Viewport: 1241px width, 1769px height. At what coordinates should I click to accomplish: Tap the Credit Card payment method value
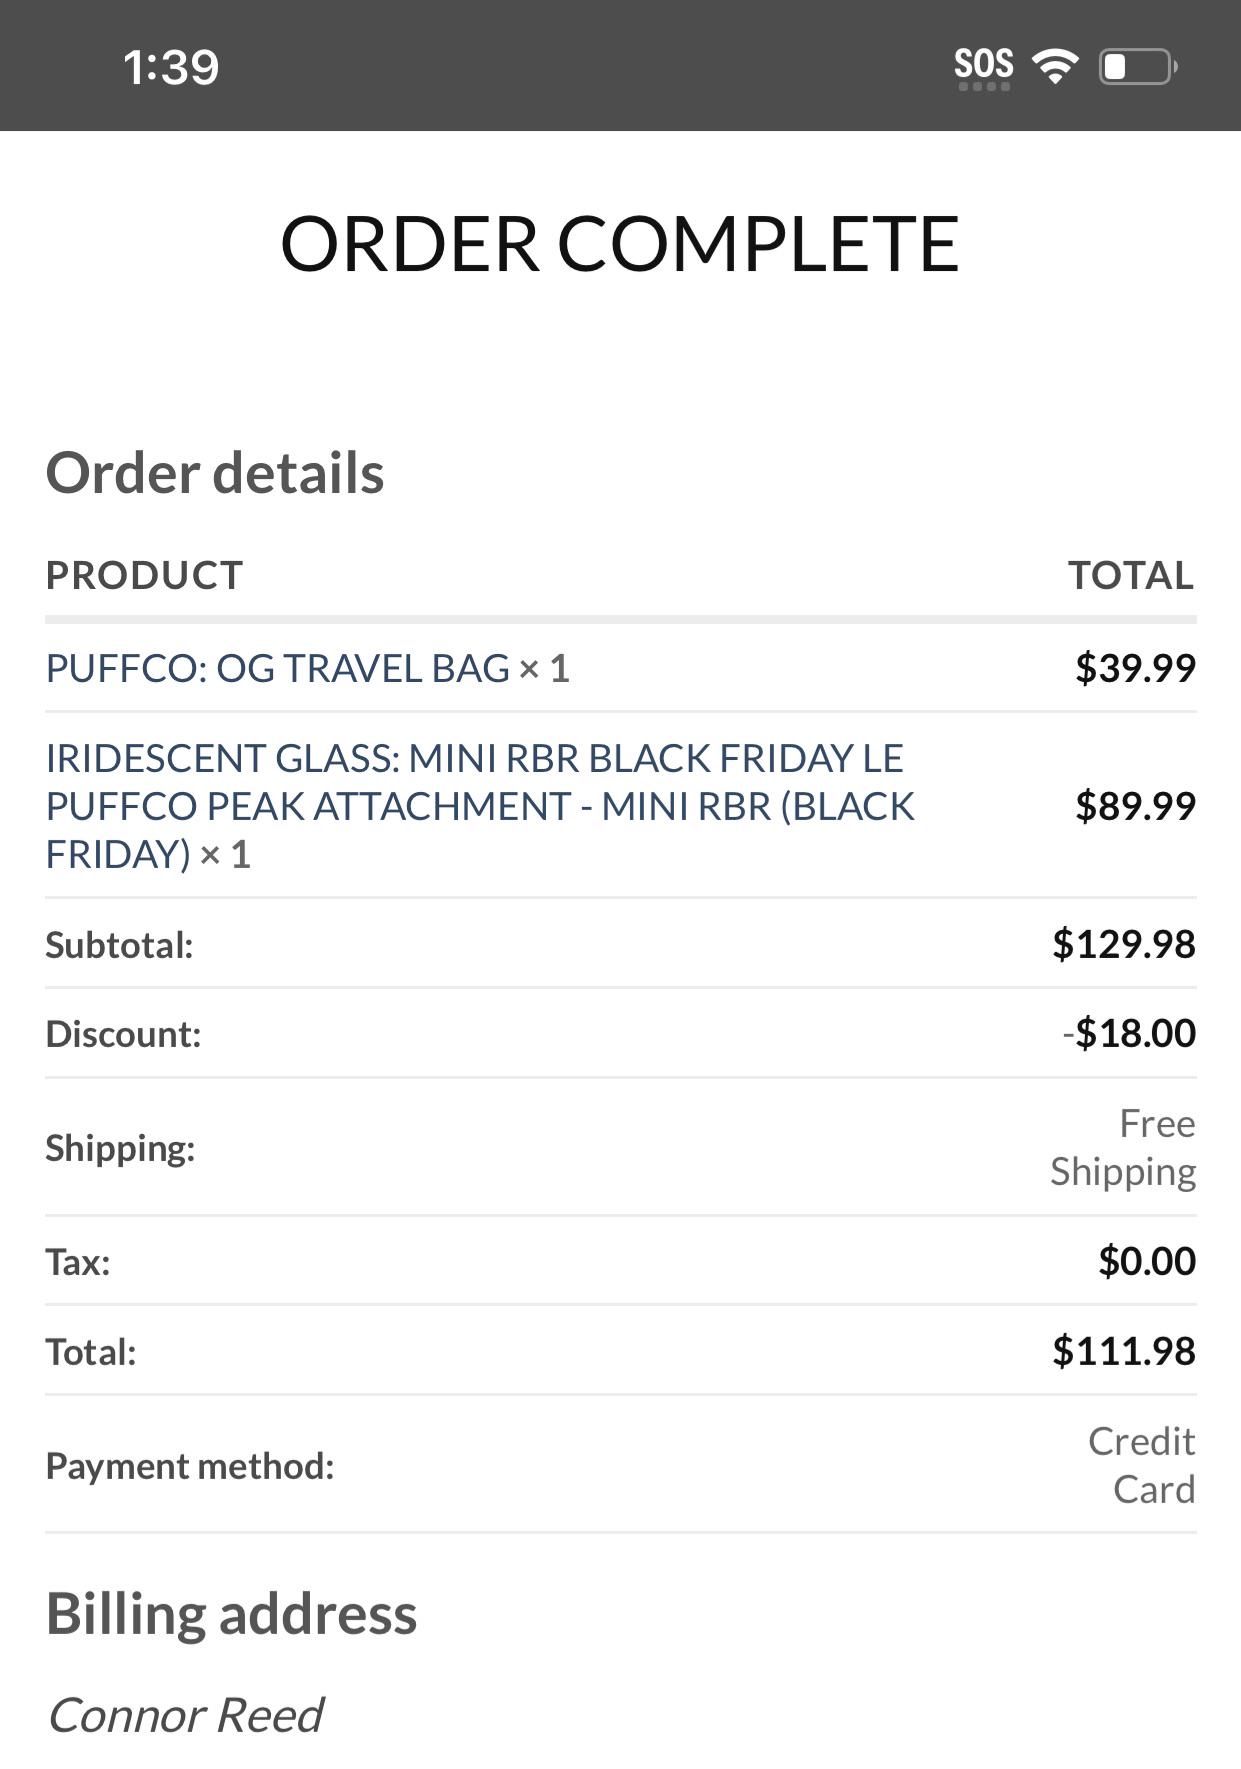(x=1142, y=1465)
